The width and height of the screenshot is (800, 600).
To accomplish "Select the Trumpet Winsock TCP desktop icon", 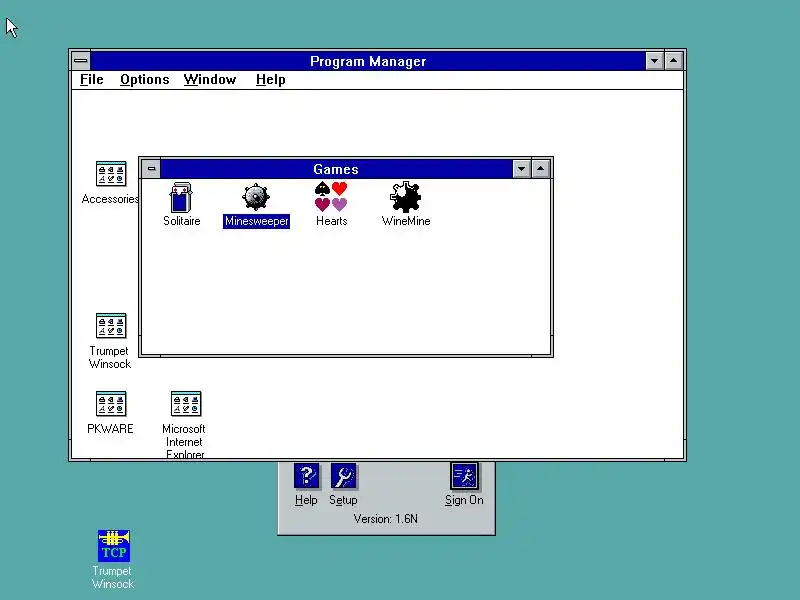I will pos(114,545).
